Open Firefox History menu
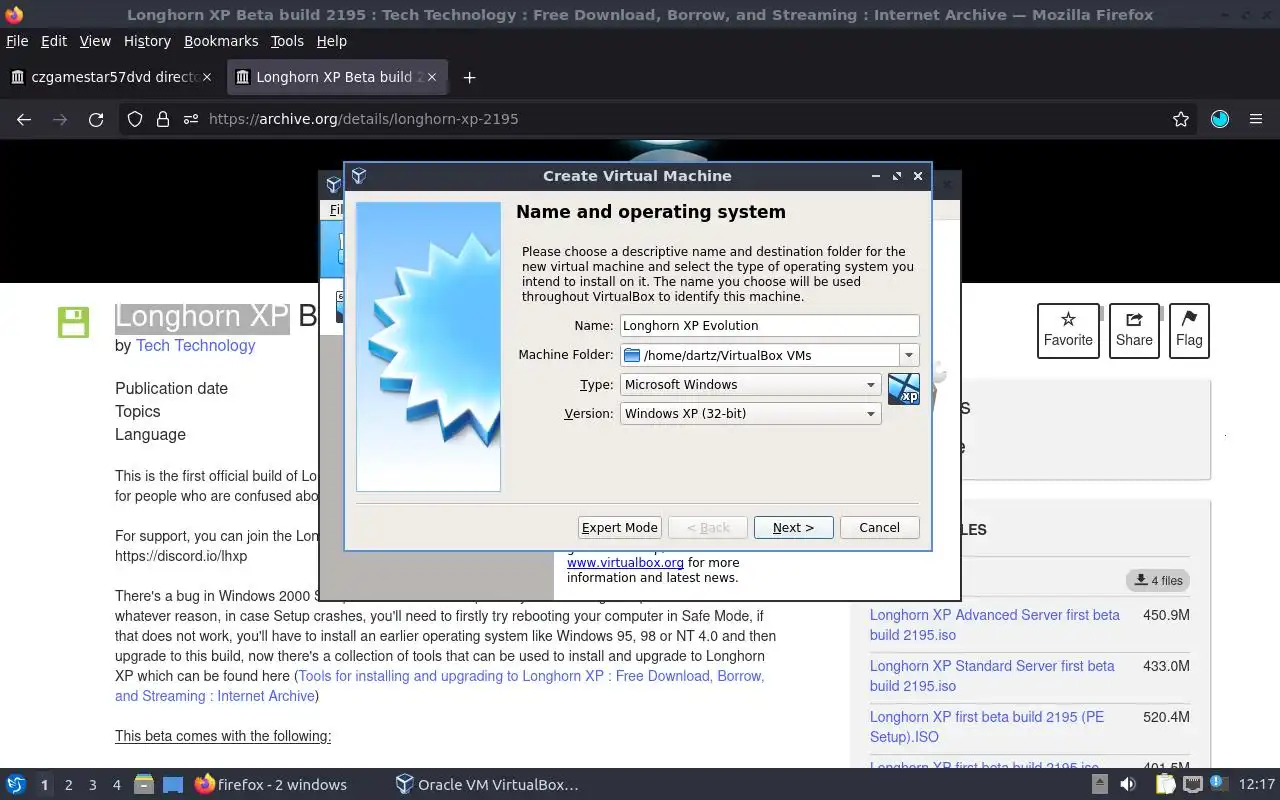Viewport: 1280px width, 800px height. tap(147, 41)
